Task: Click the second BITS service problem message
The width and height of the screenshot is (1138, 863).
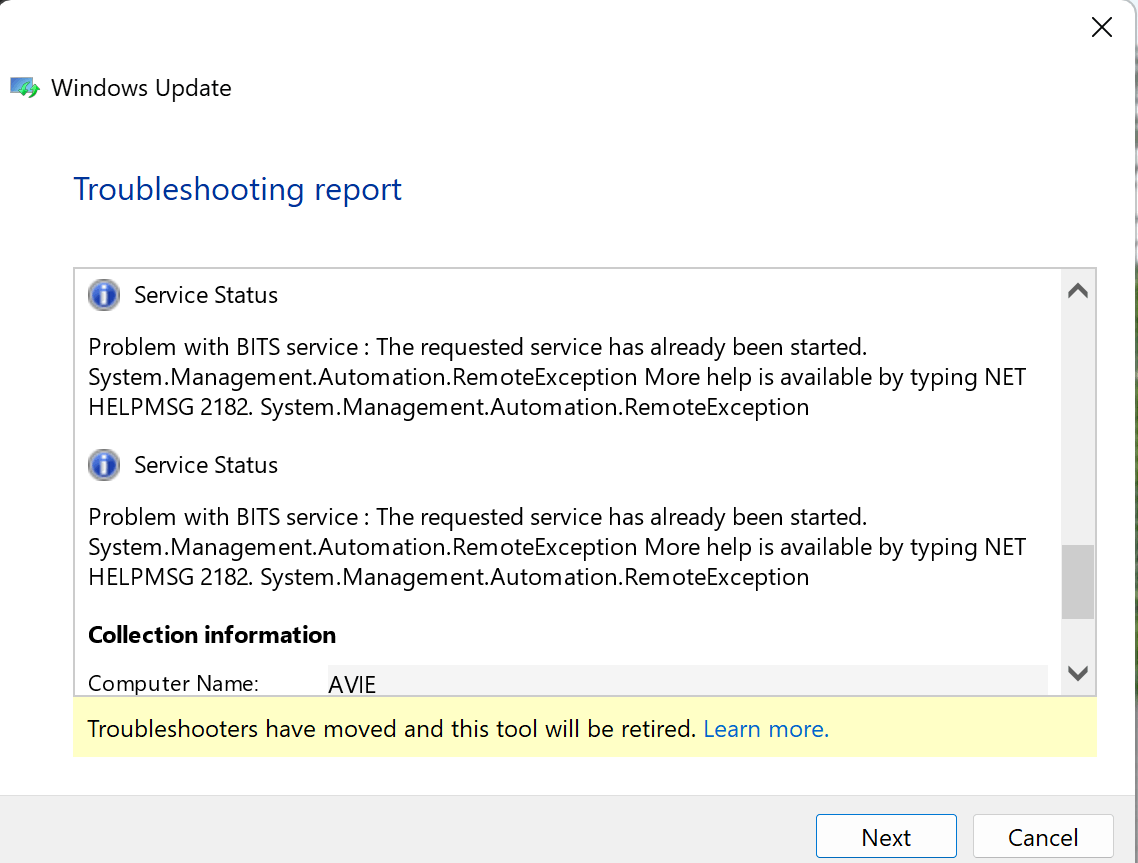Action: coord(557,547)
